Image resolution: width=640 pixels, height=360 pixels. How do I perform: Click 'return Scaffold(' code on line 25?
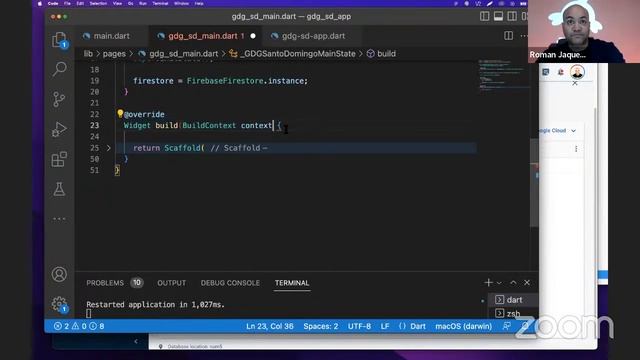[x=169, y=148]
